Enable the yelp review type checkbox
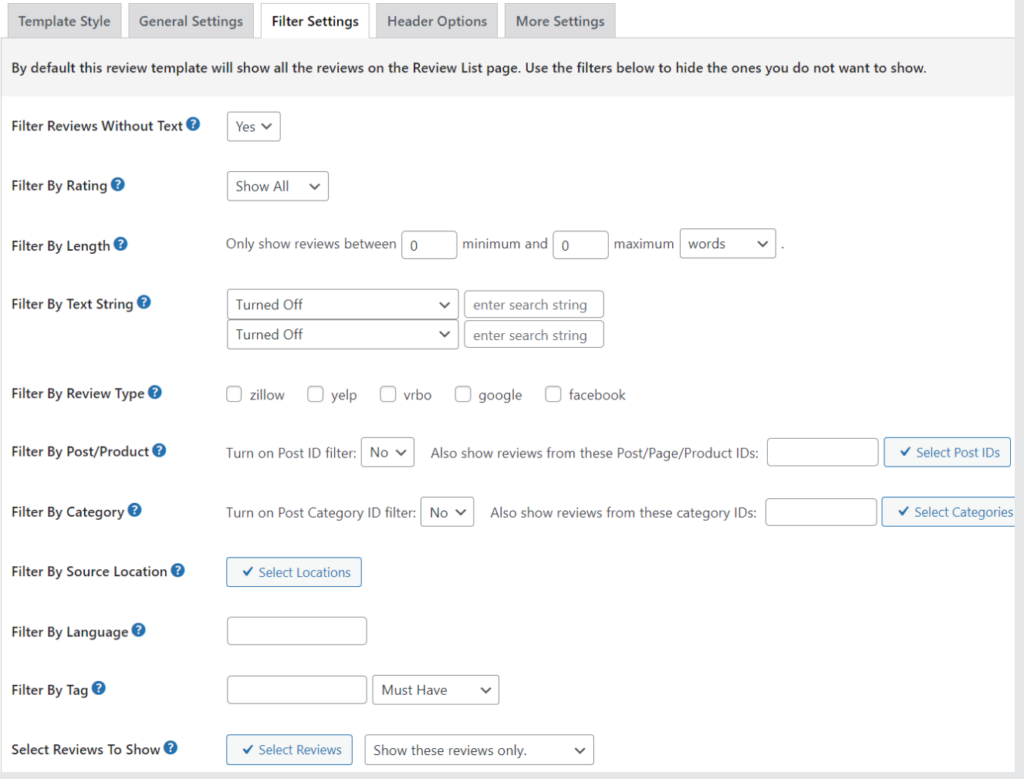 (x=315, y=394)
